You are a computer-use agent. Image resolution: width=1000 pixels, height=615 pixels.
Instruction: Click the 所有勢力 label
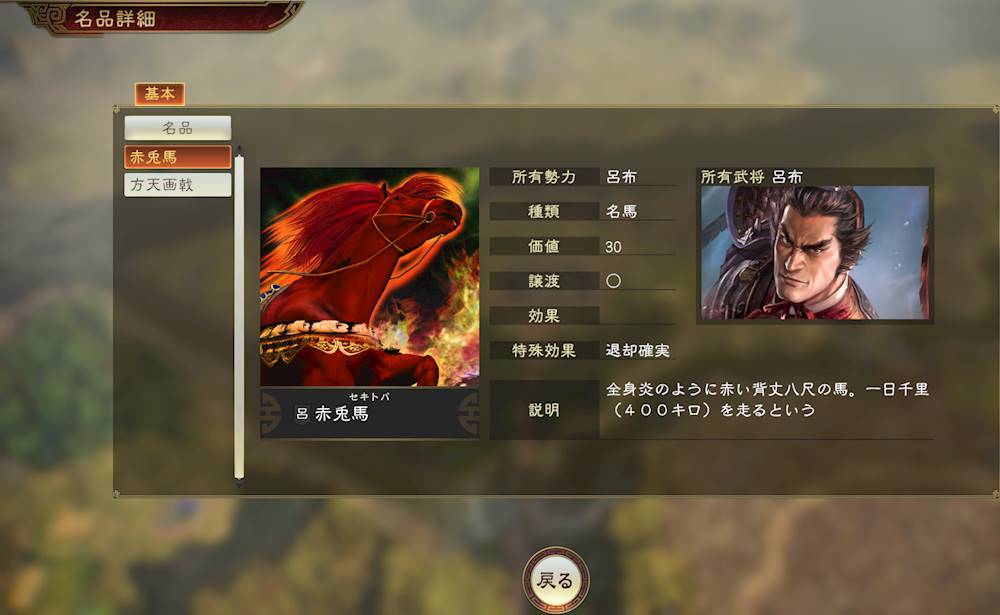click(544, 177)
